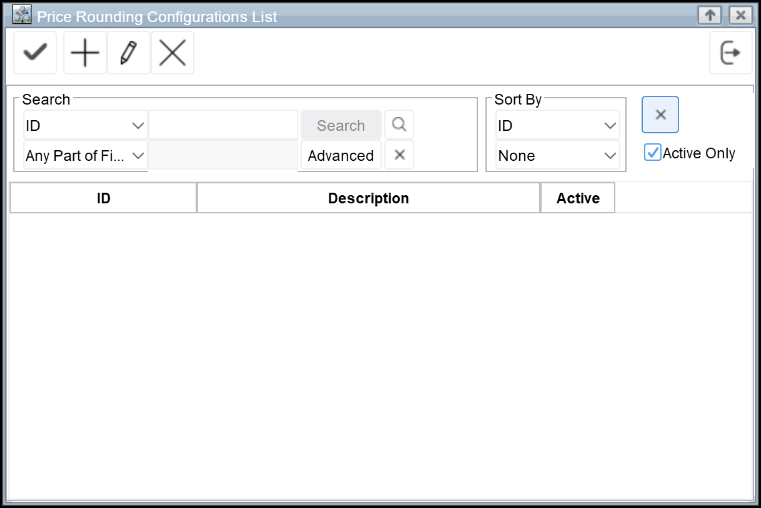
Task: Close the Price Rounding Configurations List window
Action: pyautogui.click(x=741, y=15)
